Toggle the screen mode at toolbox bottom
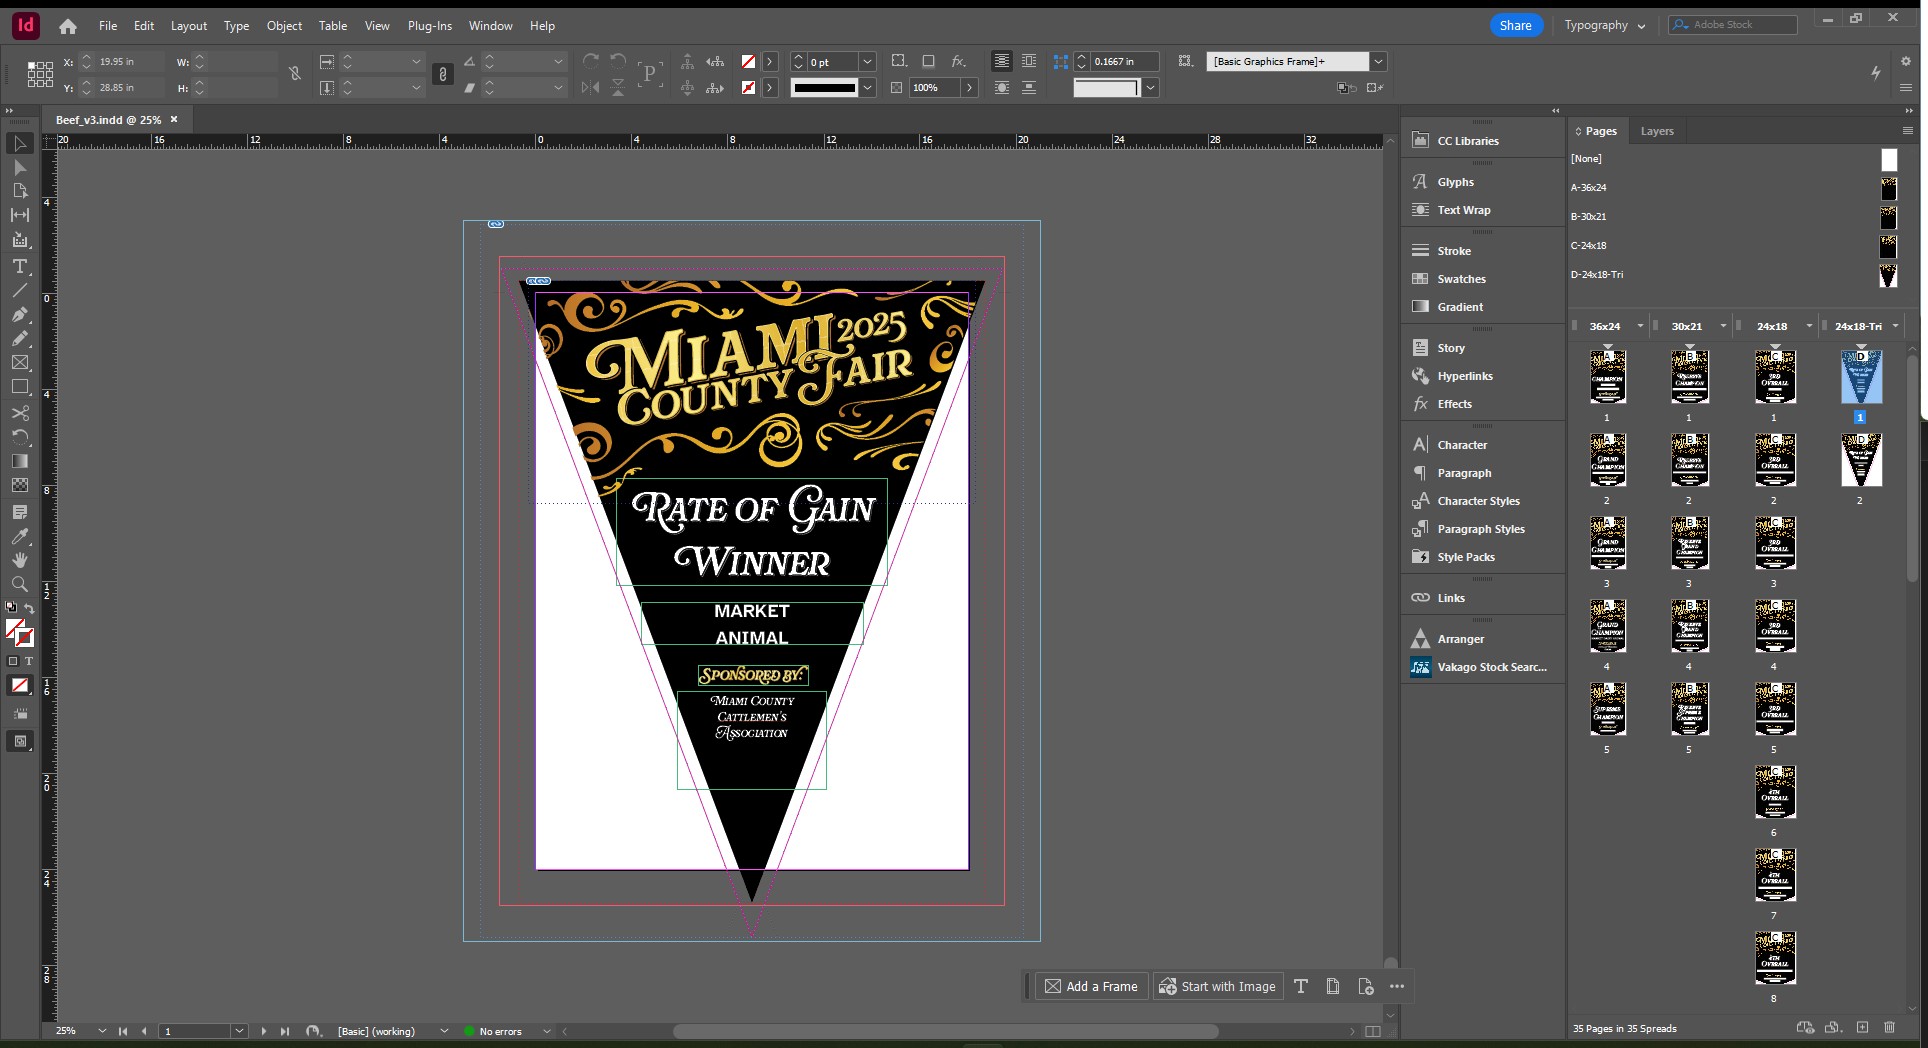 [x=19, y=741]
